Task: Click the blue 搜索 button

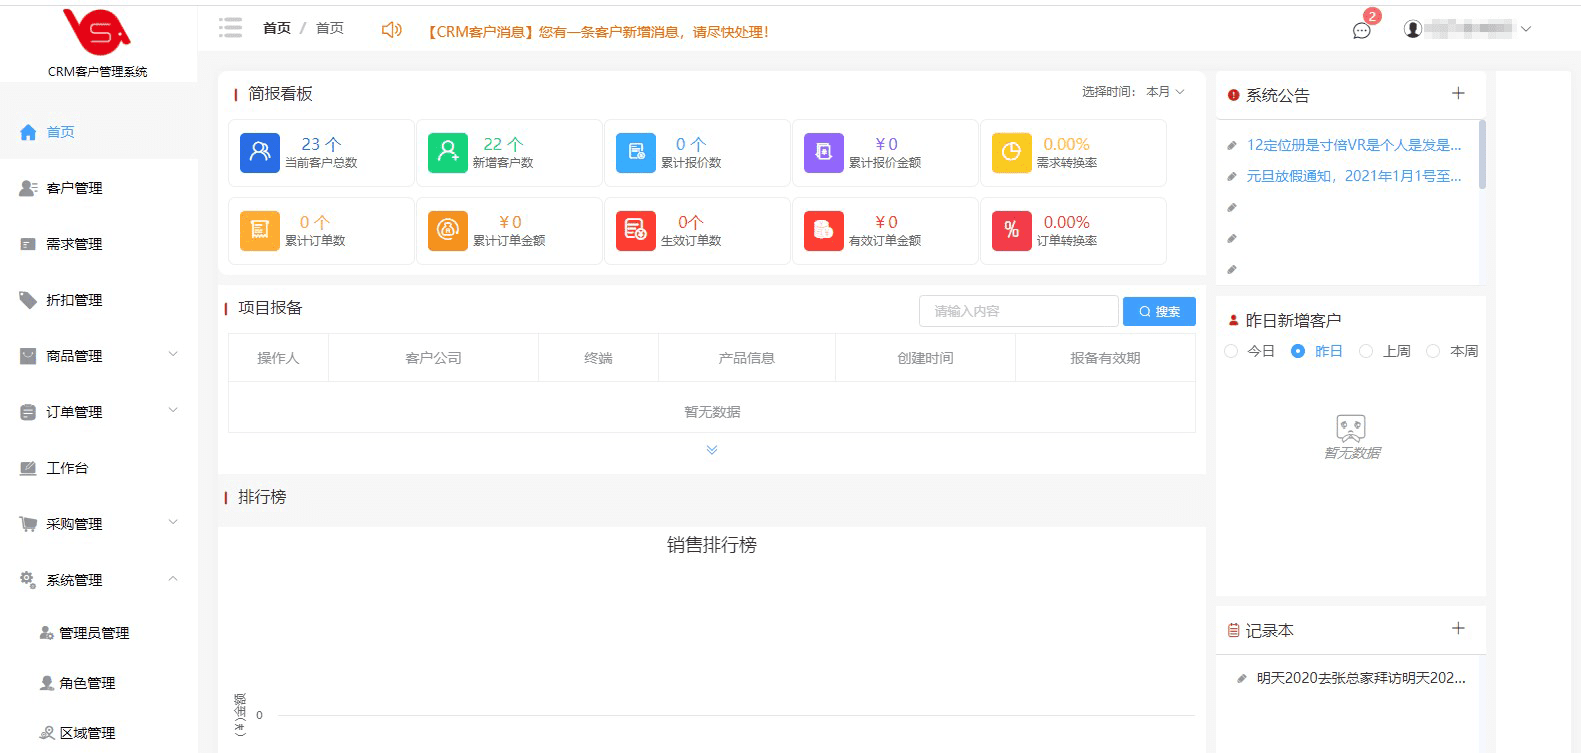Action: pos(1159,311)
